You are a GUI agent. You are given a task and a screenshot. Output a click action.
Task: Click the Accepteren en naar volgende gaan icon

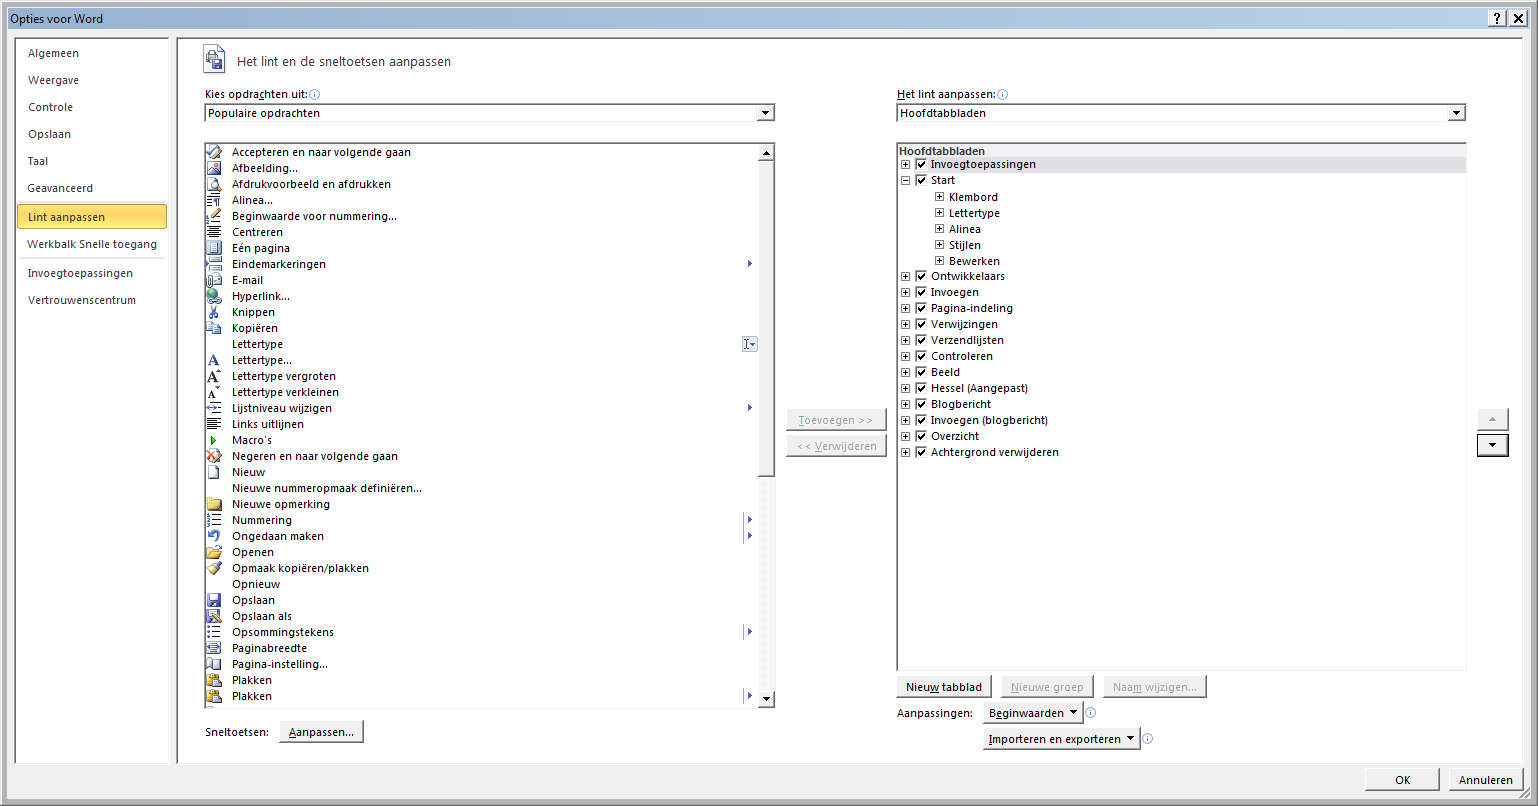click(x=213, y=152)
